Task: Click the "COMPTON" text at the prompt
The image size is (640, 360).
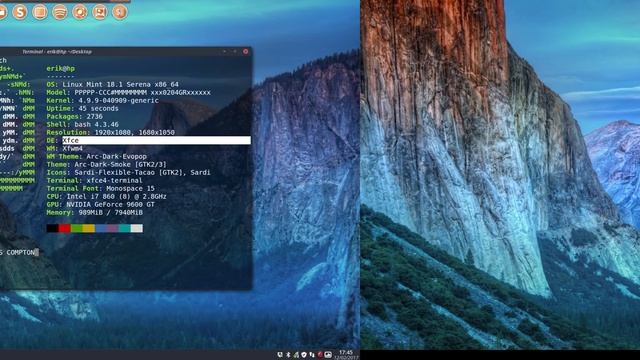Action: pyautogui.click(x=20, y=253)
